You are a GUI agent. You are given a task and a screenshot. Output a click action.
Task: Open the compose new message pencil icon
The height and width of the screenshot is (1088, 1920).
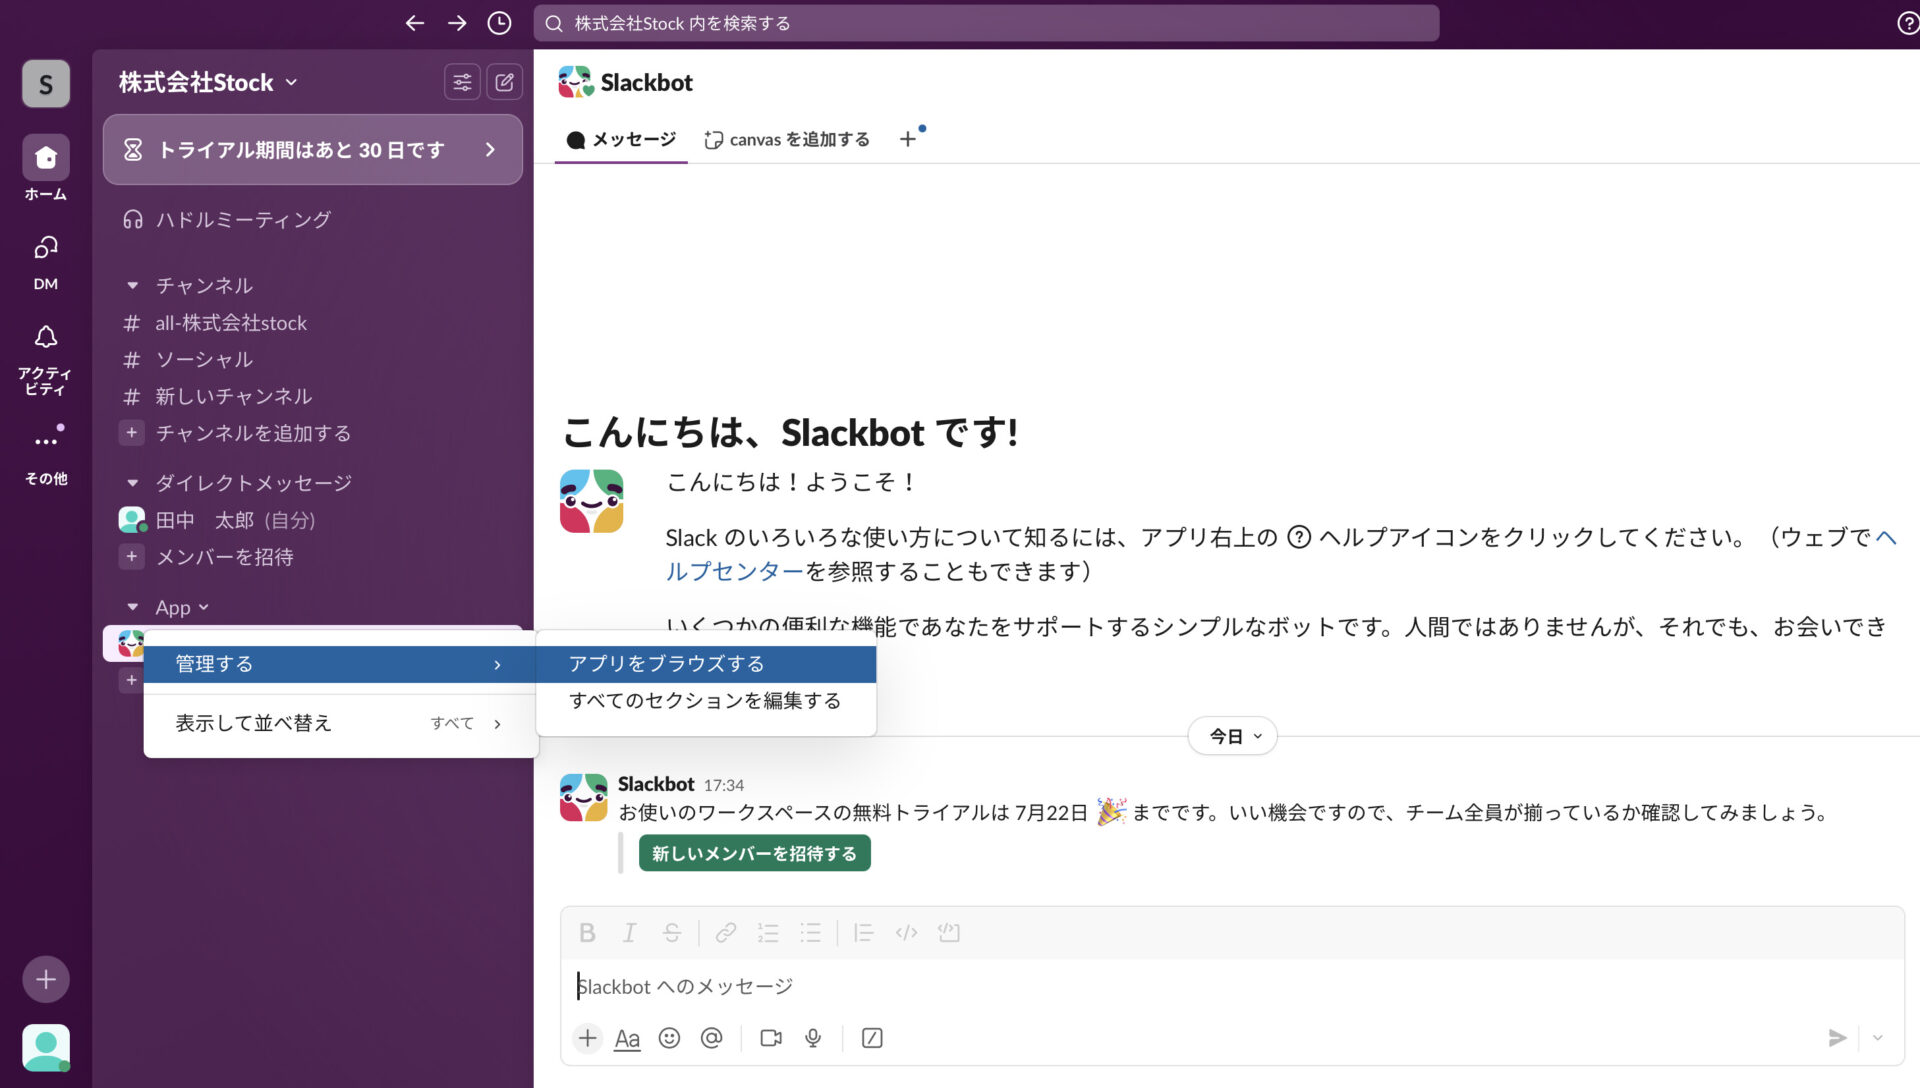505,82
